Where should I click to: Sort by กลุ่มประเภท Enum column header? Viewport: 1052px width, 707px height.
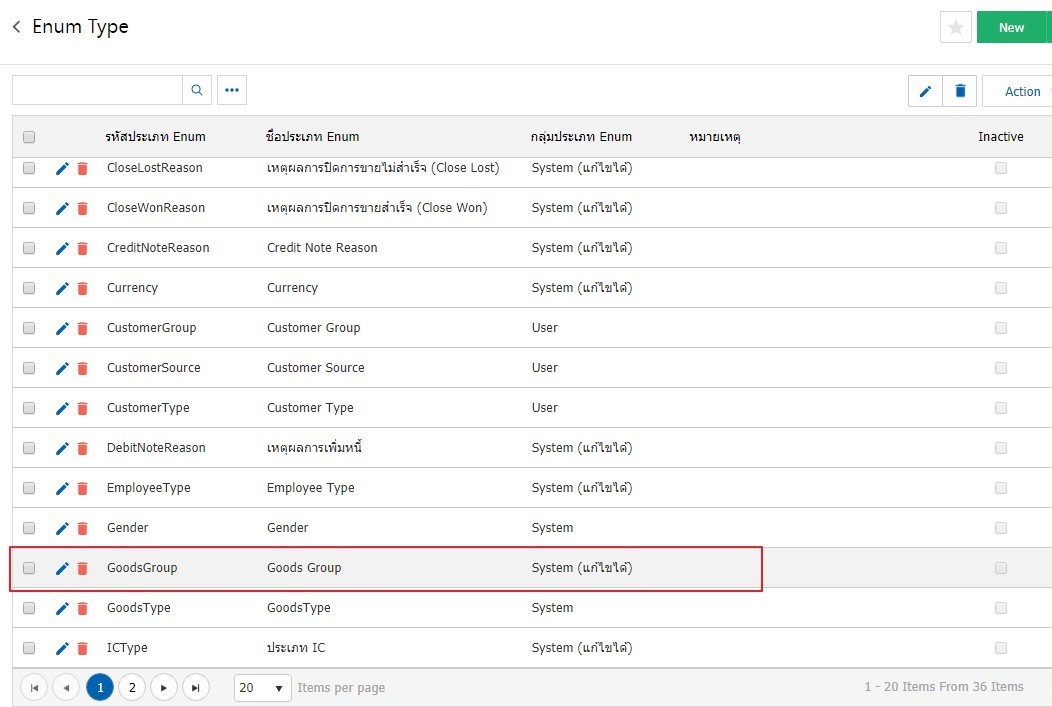[581, 137]
